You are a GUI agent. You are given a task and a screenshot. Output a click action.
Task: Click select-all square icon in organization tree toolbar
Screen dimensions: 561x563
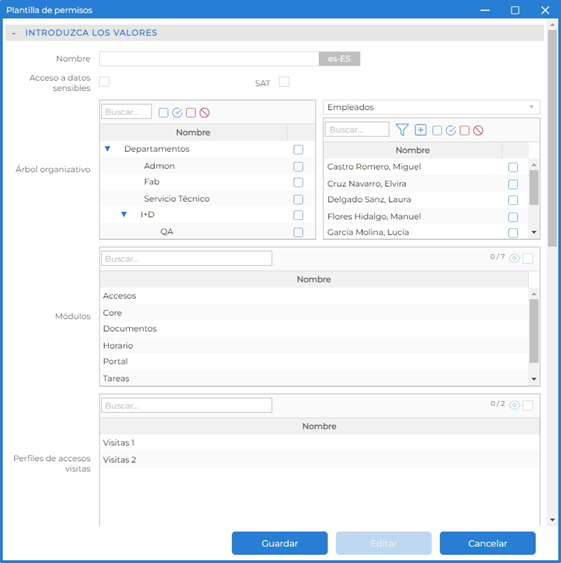[163, 113]
